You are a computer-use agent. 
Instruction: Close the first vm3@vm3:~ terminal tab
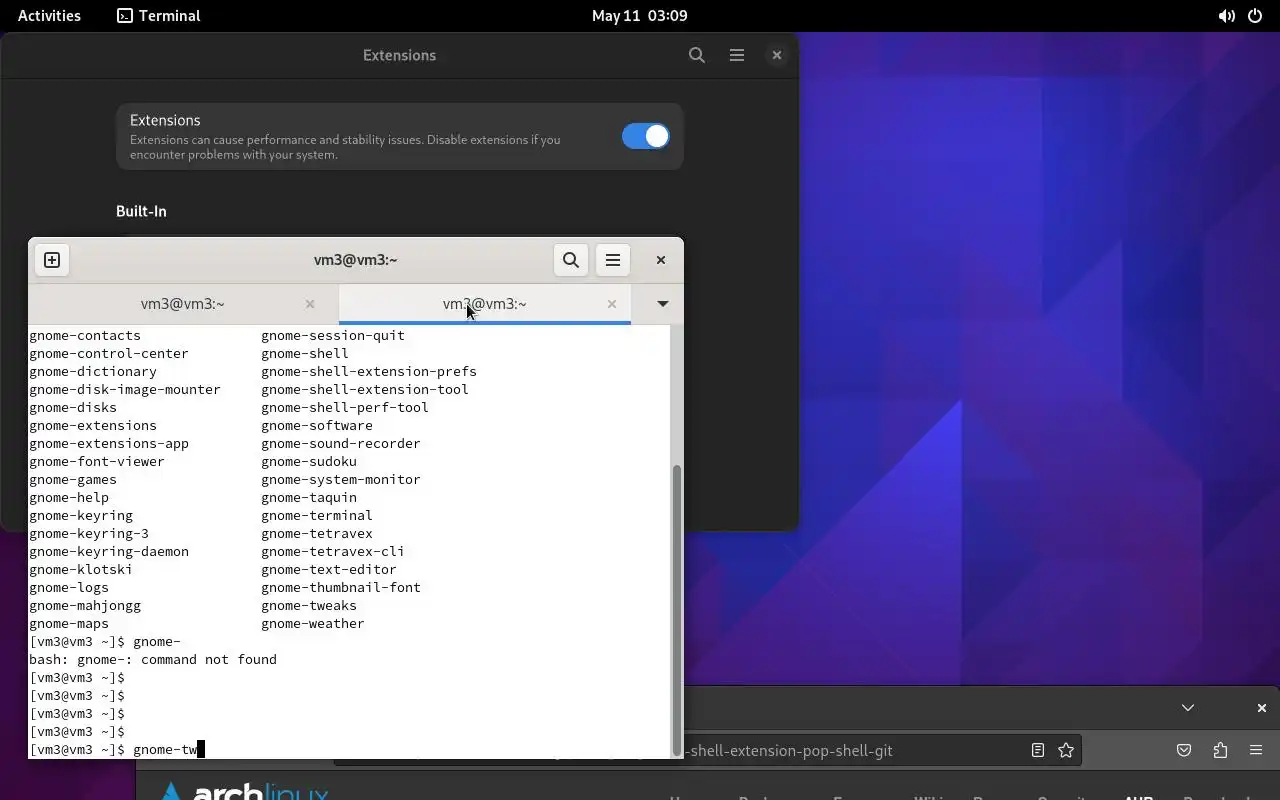pos(310,304)
